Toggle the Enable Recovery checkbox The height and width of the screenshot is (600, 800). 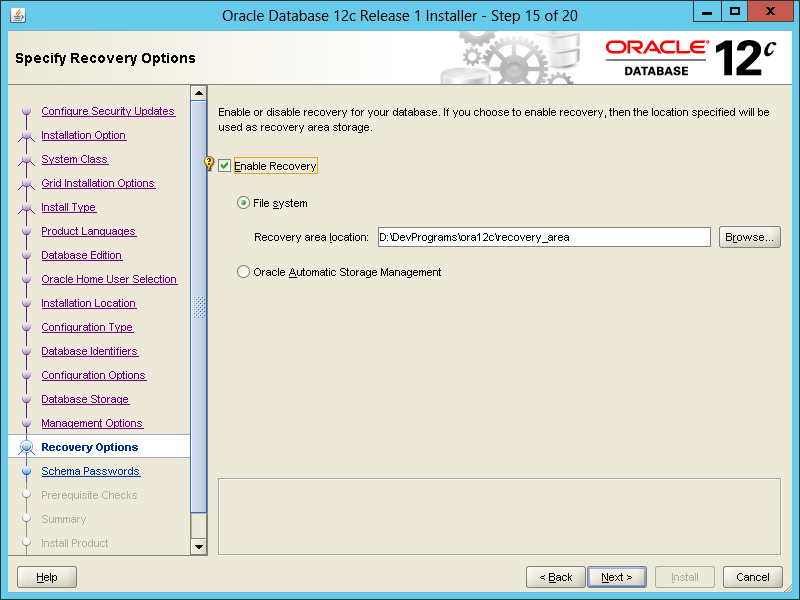224,166
